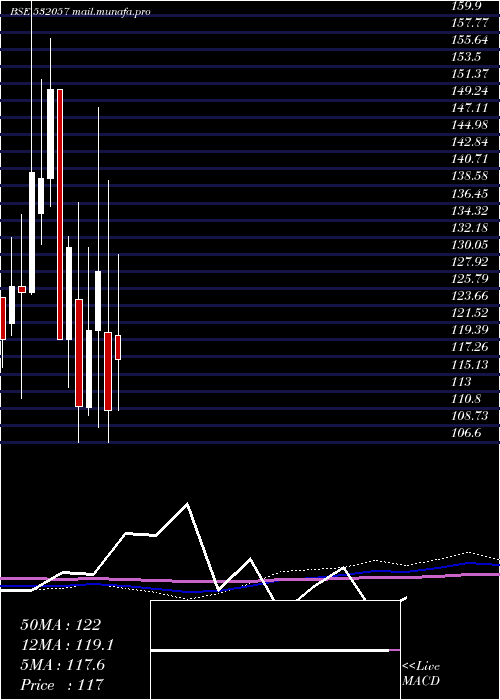Click the 110.8 price axis label
The height and width of the screenshot is (700, 500).
[x=468, y=398]
